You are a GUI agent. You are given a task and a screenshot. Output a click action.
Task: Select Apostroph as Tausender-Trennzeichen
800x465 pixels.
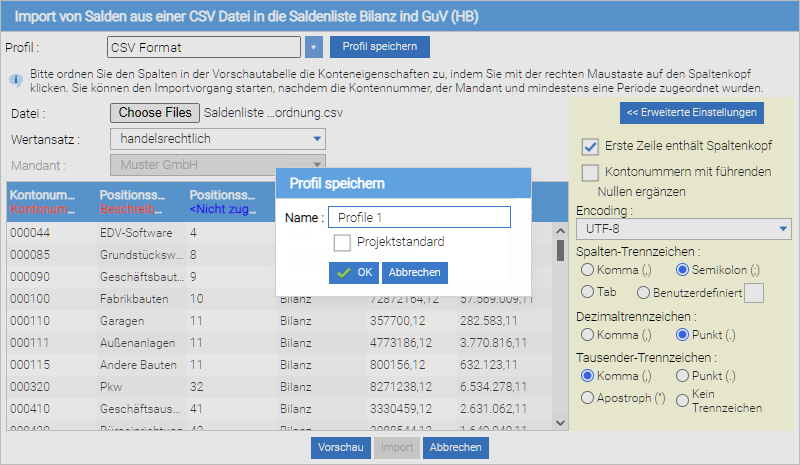point(587,398)
